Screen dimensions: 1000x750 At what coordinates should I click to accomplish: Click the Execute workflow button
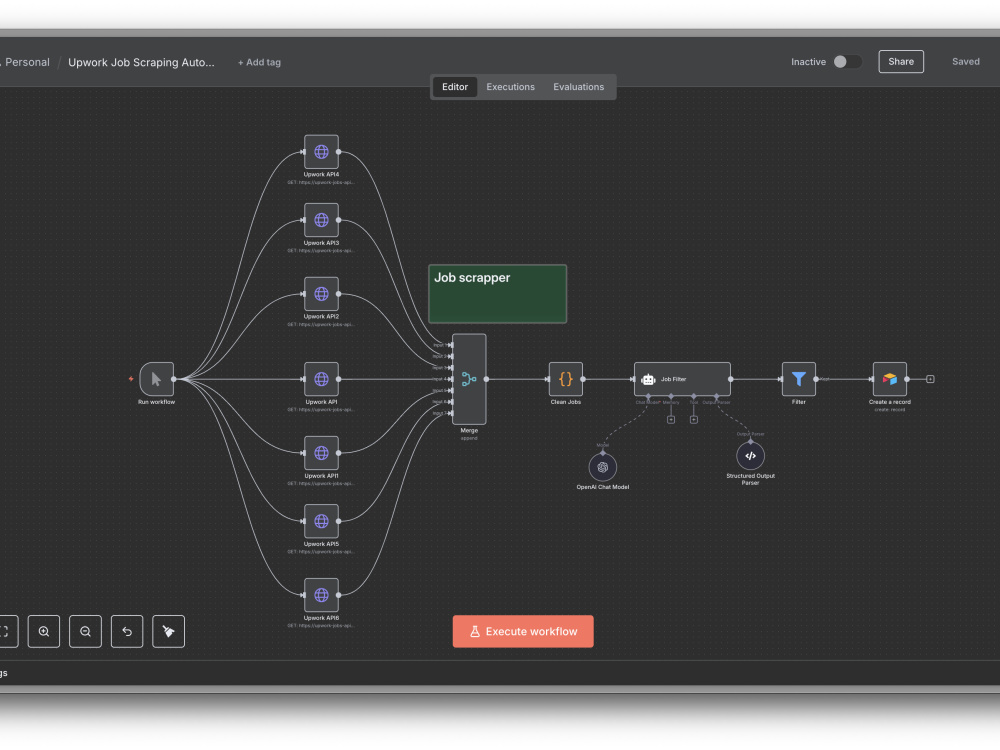[x=523, y=631]
